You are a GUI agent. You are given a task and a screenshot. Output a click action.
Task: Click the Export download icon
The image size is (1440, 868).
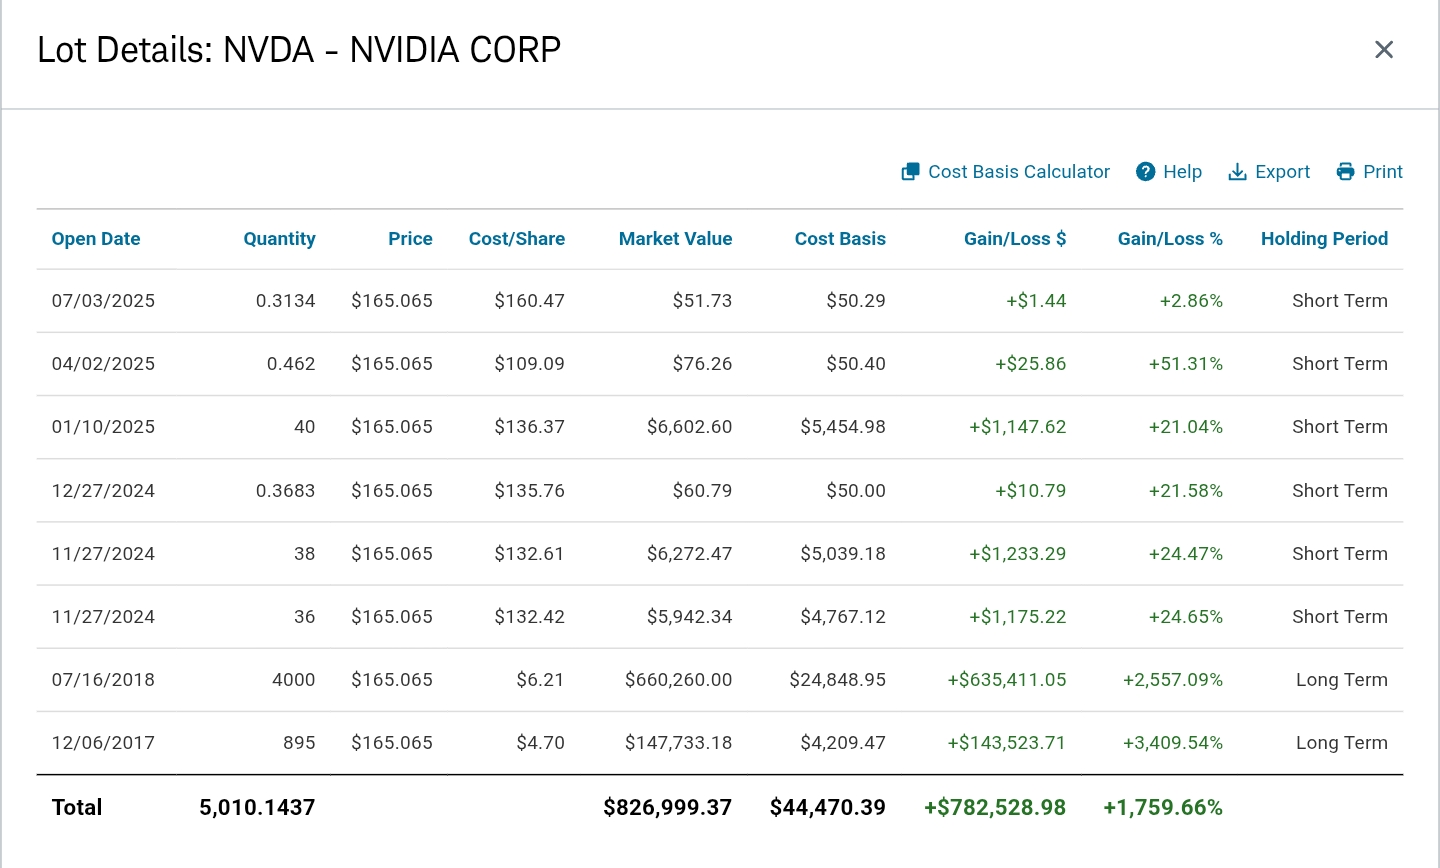(x=1237, y=172)
